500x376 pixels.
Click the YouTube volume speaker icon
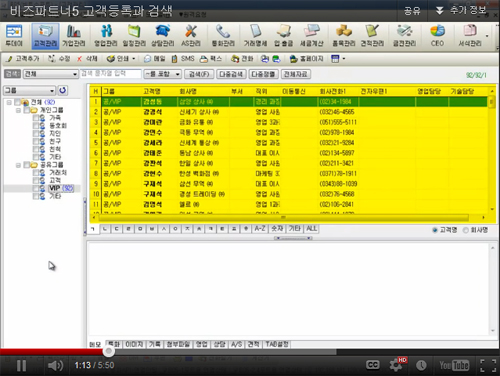[55, 366]
